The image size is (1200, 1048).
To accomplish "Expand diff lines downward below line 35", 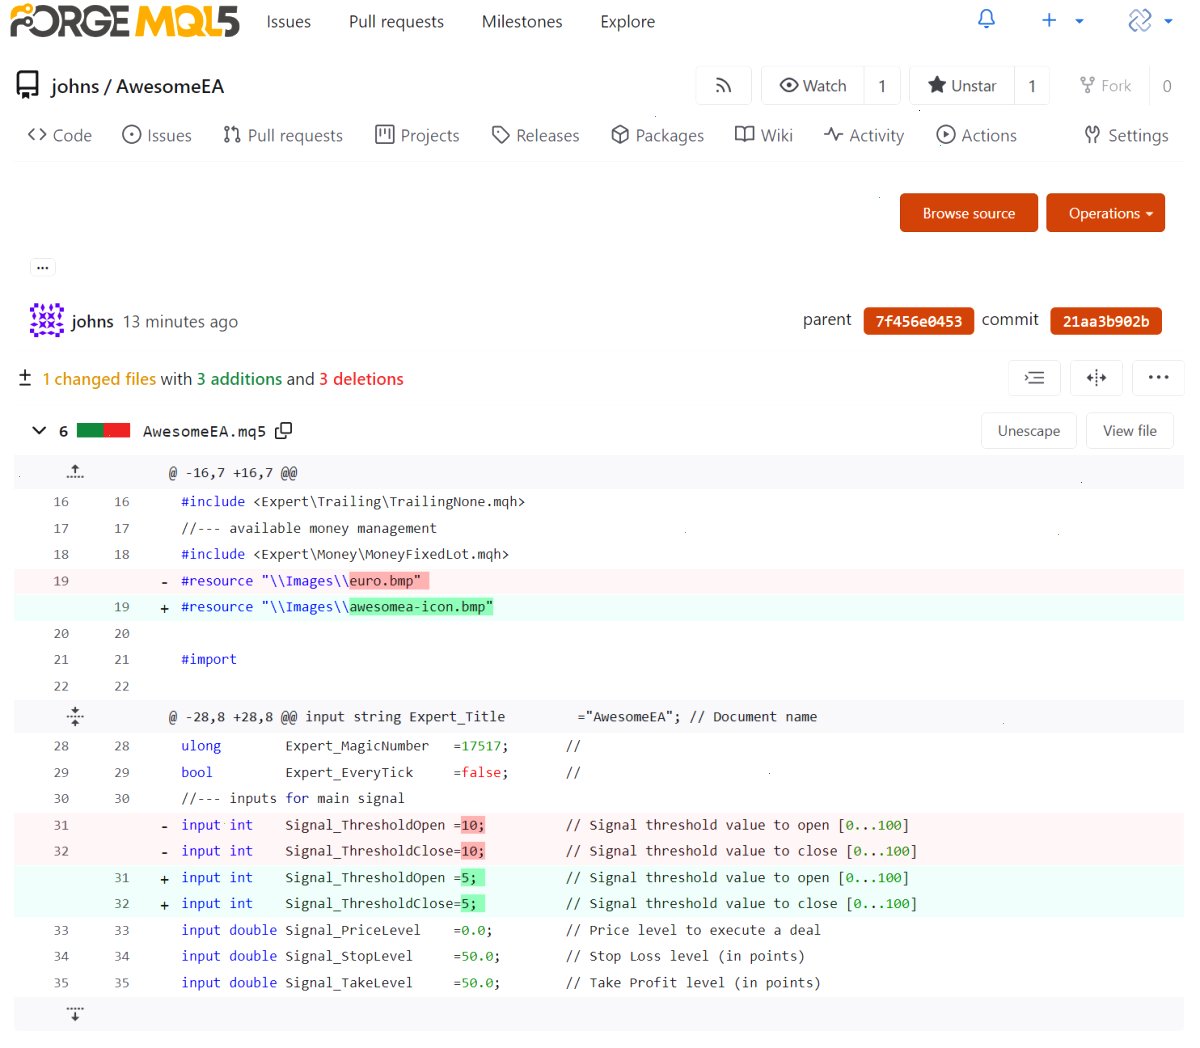I will click(x=75, y=1014).
